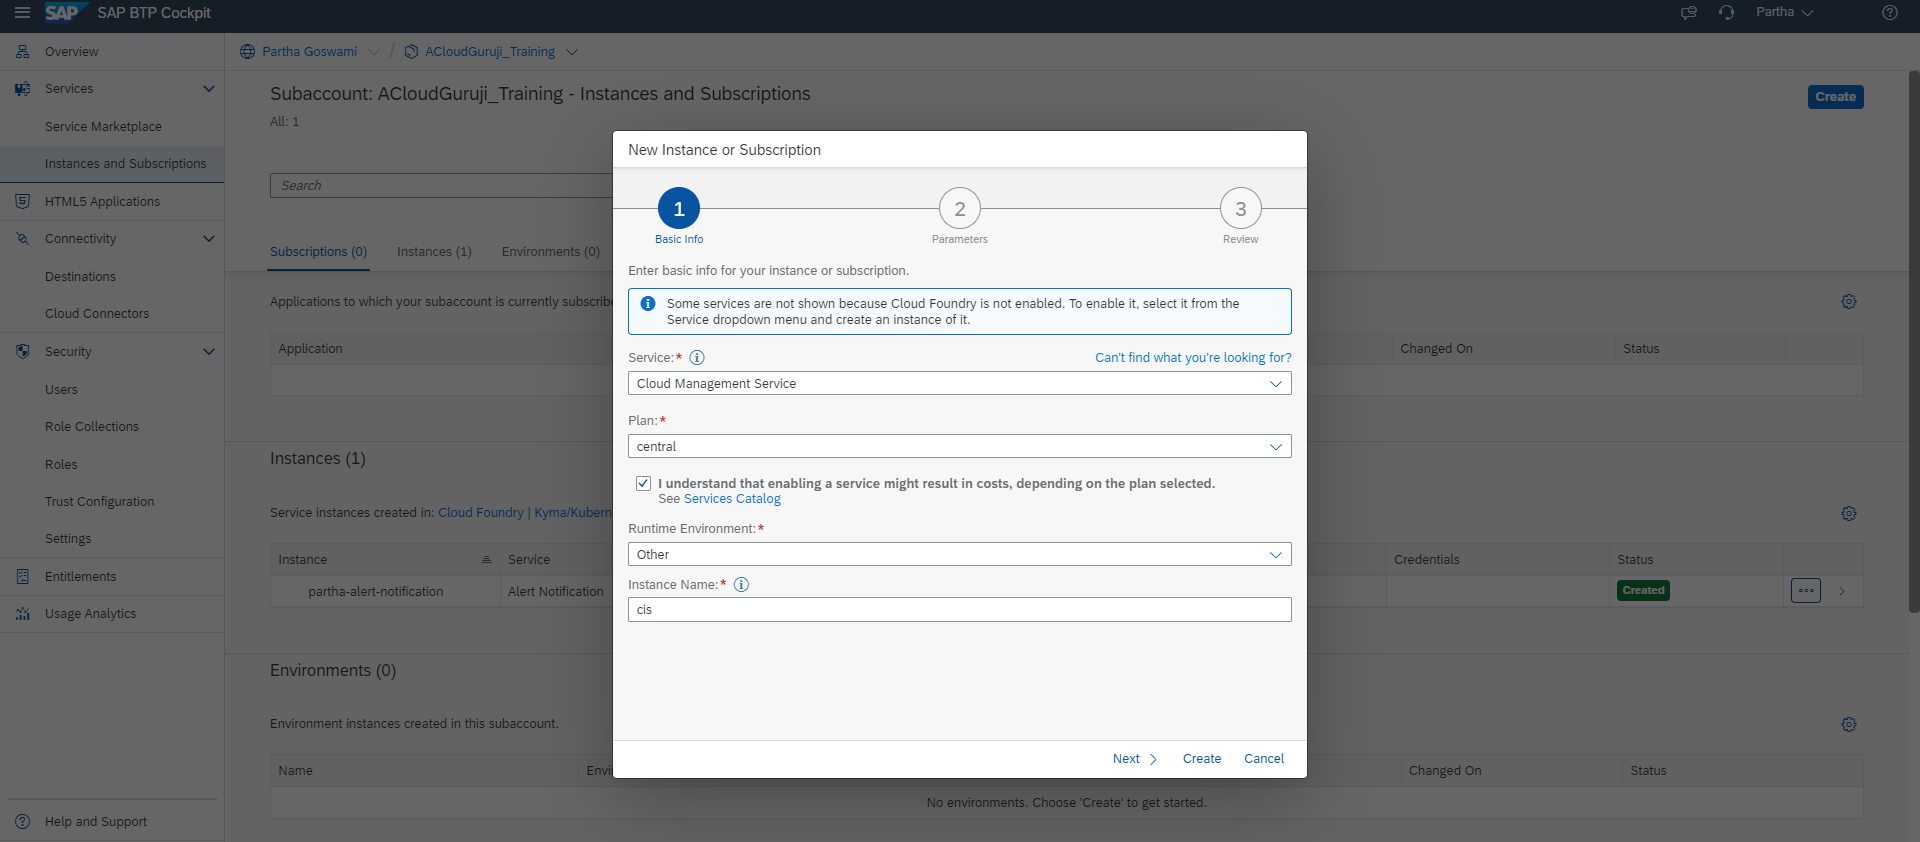Click the Instance Name input field
The width and height of the screenshot is (1920, 842).
tap(958, 610)
